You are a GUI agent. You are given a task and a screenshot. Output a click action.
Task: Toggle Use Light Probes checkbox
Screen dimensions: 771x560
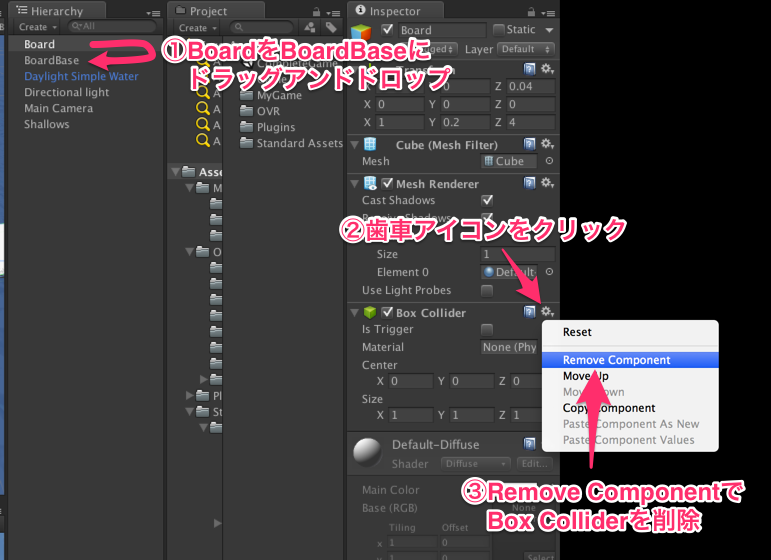pos(487,291)
